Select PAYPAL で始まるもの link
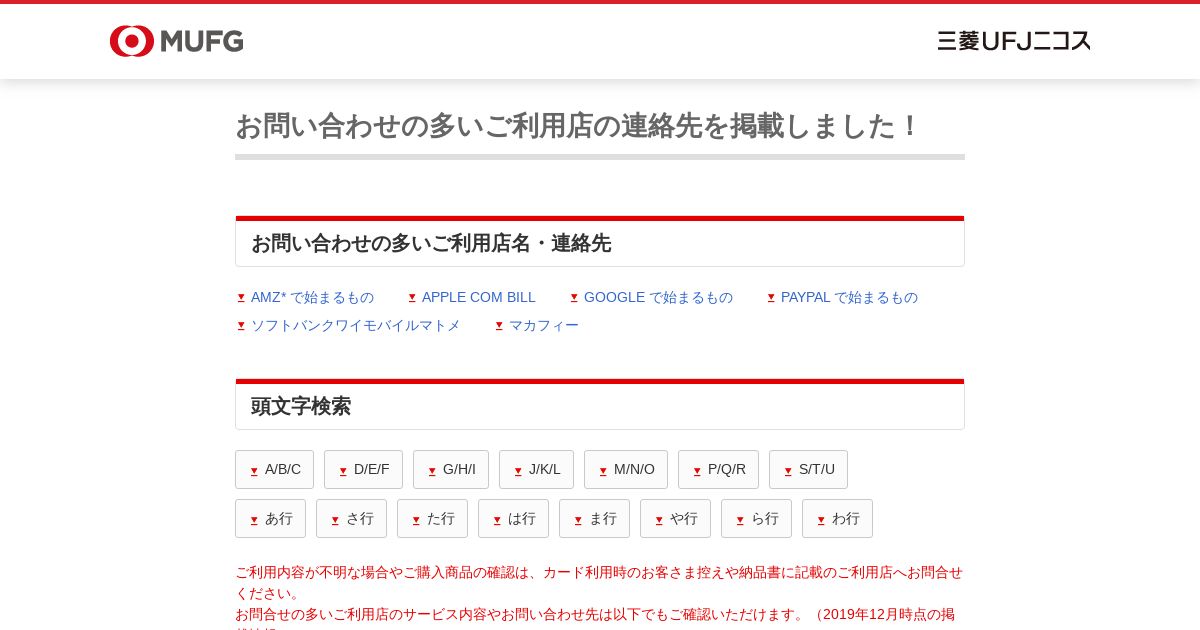 click(842, 297)
